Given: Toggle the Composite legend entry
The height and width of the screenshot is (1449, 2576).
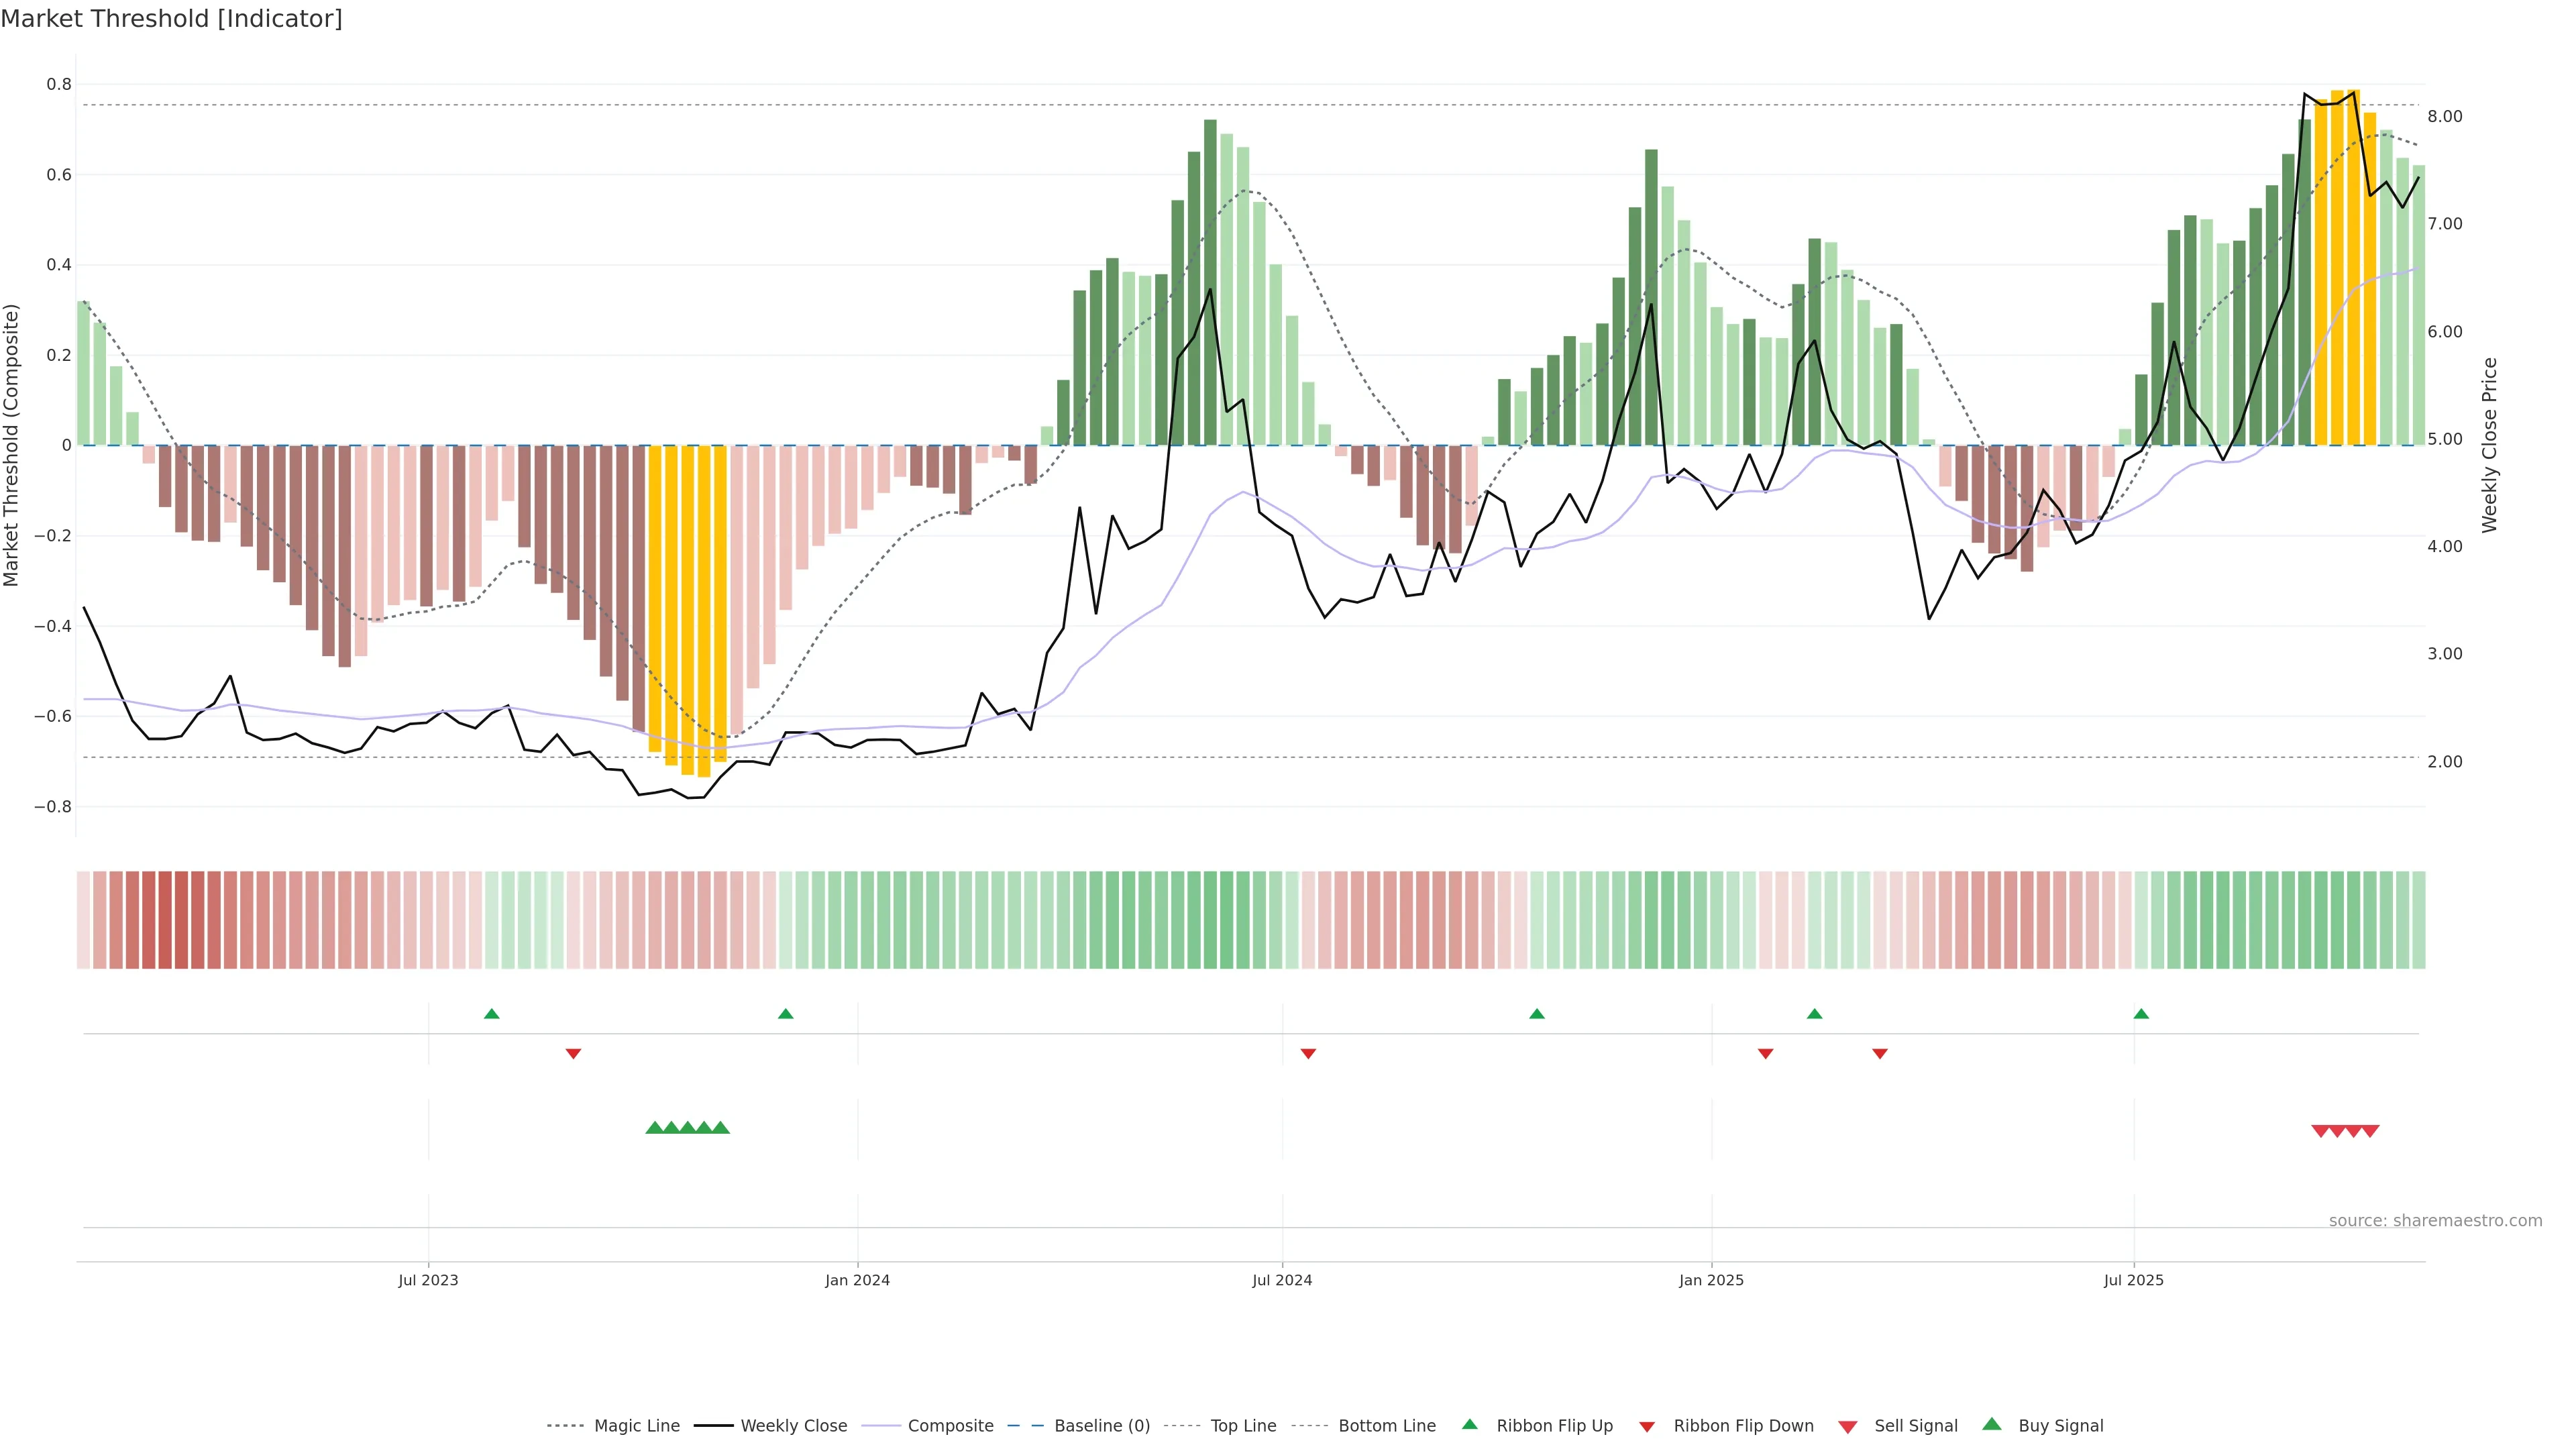Looking at the screenshot, I should [x=950, y=1426].
